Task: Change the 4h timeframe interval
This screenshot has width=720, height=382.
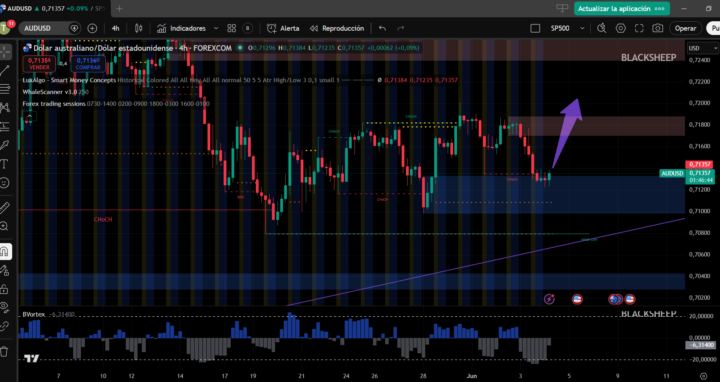Action: 115,28
